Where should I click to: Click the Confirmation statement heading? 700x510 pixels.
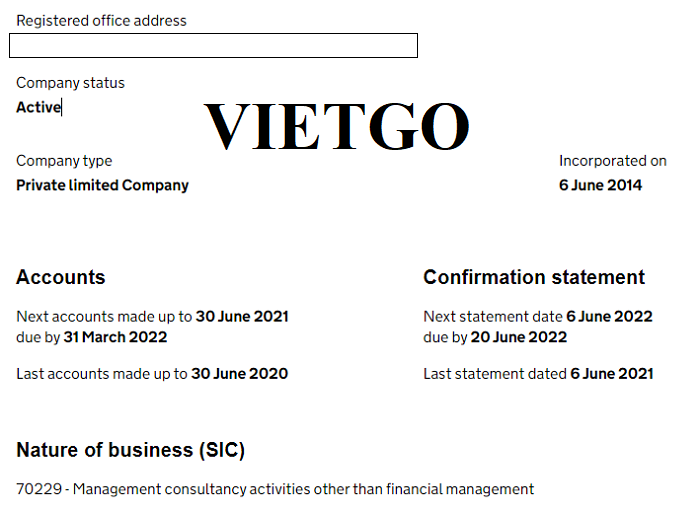(534, 278)
